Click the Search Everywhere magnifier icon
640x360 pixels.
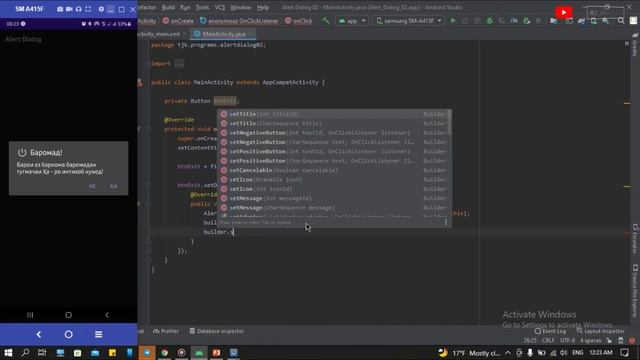click(x=621, y=20)
